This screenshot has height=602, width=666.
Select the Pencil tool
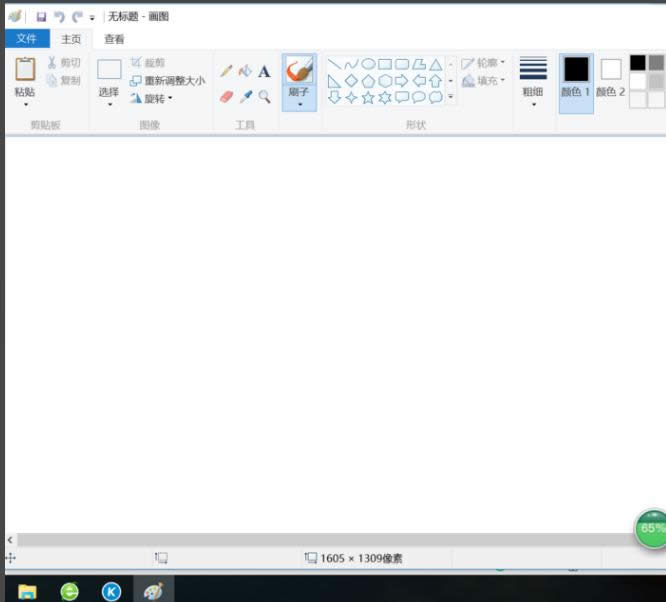(226, 71)
